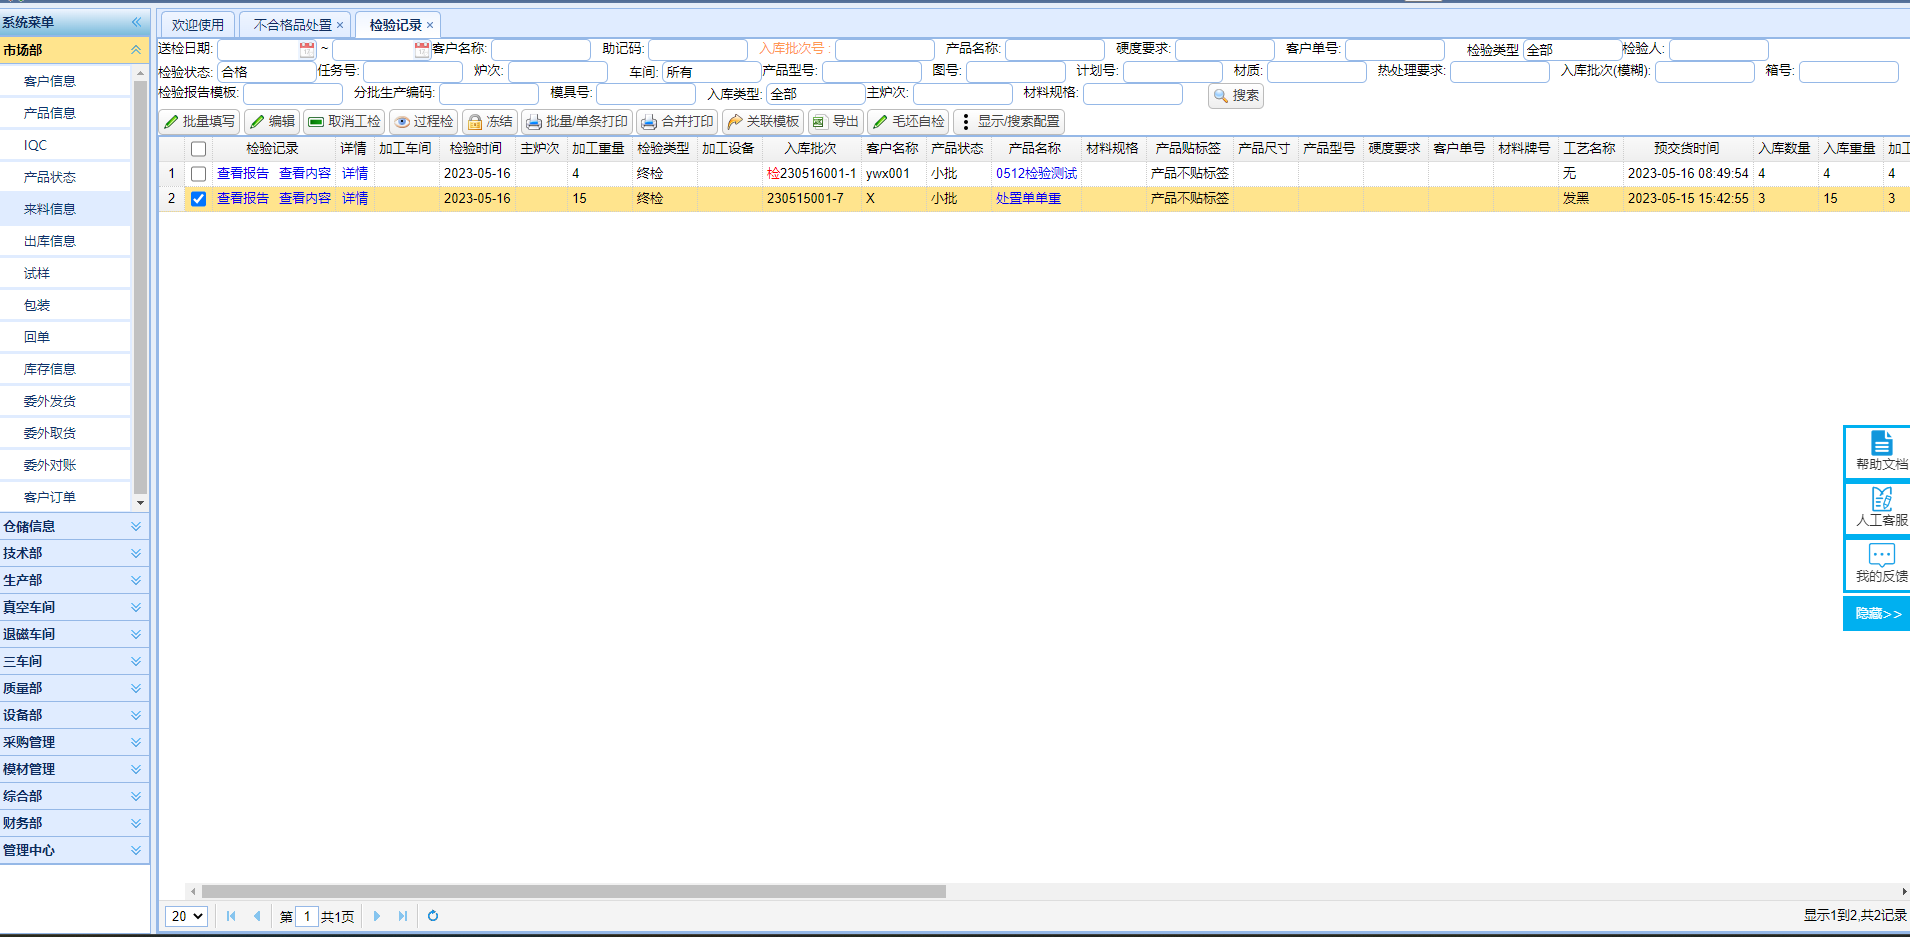The height and width of the screenshot is (937, 1910).
Task: Open 详情 link in row 2
Action: click(x=355, y=199)
